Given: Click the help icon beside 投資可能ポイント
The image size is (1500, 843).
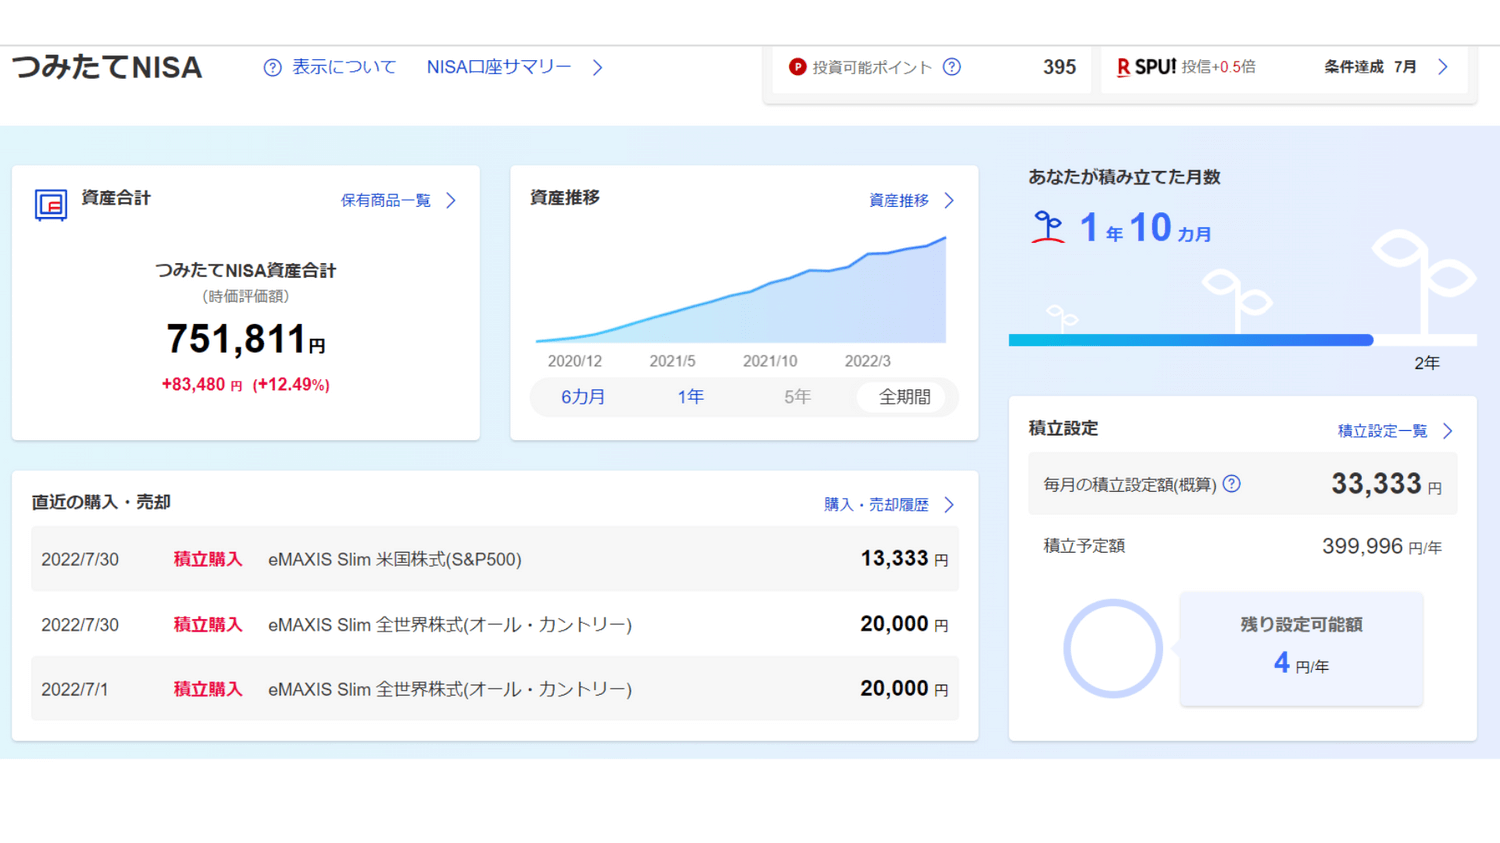Looking at the screenshot, I should (952, 67).
